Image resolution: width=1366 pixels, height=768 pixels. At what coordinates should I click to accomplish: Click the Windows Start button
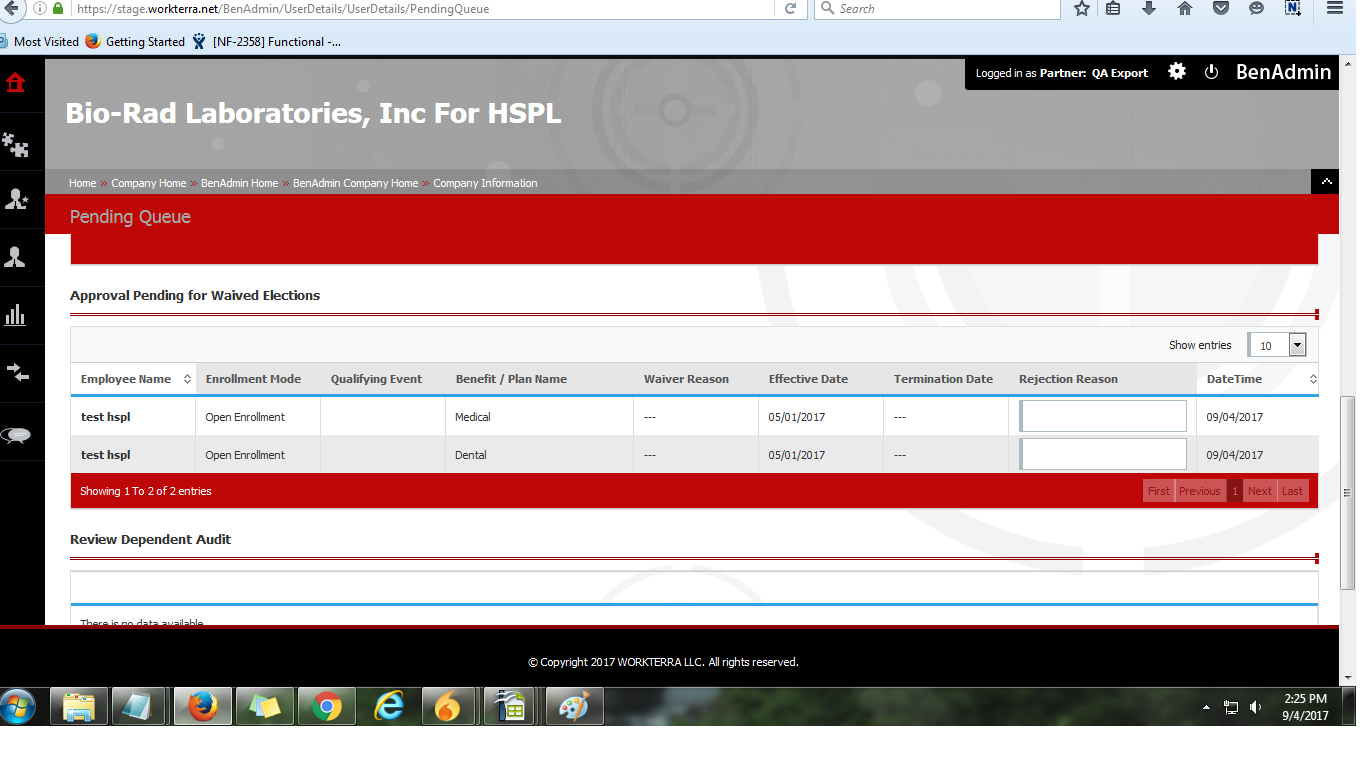pyautogui.click(x=18, y=707)
